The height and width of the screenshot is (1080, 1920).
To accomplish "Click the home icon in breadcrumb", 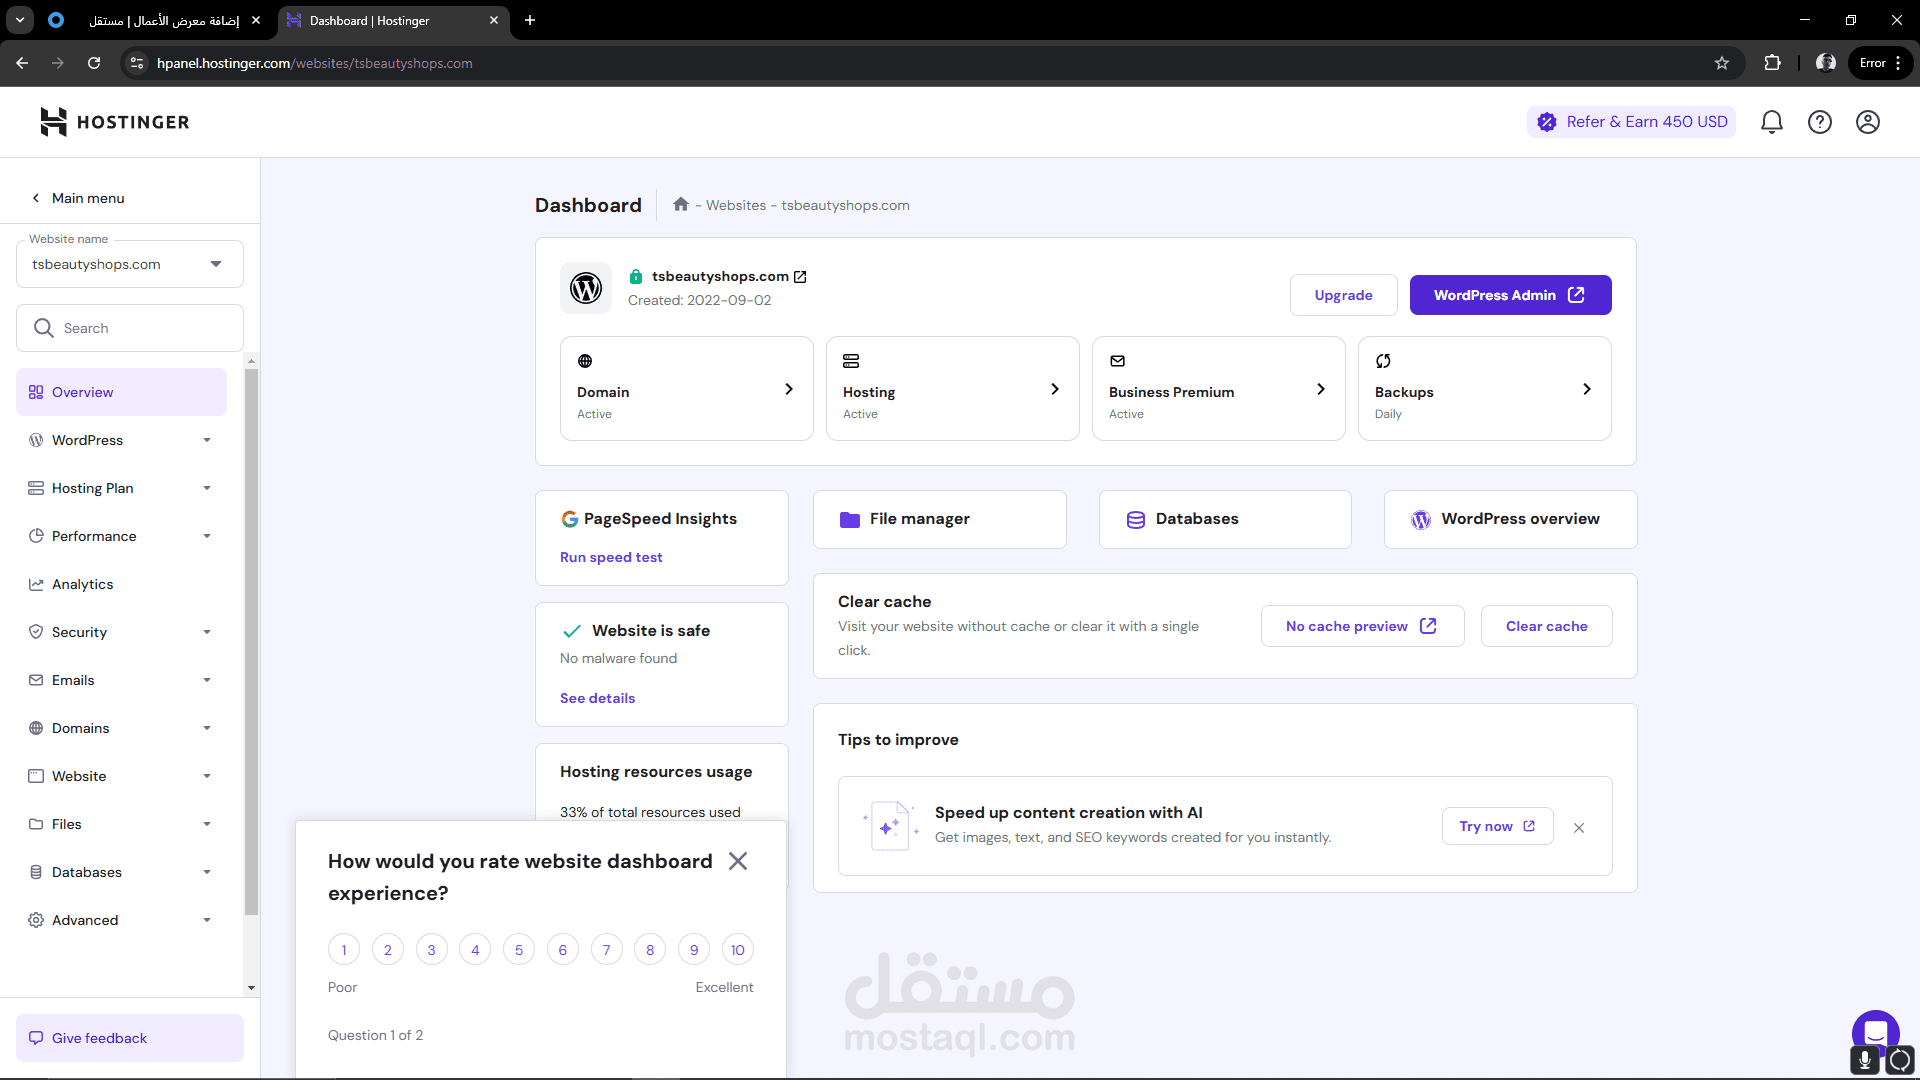I will pos(681,204).
